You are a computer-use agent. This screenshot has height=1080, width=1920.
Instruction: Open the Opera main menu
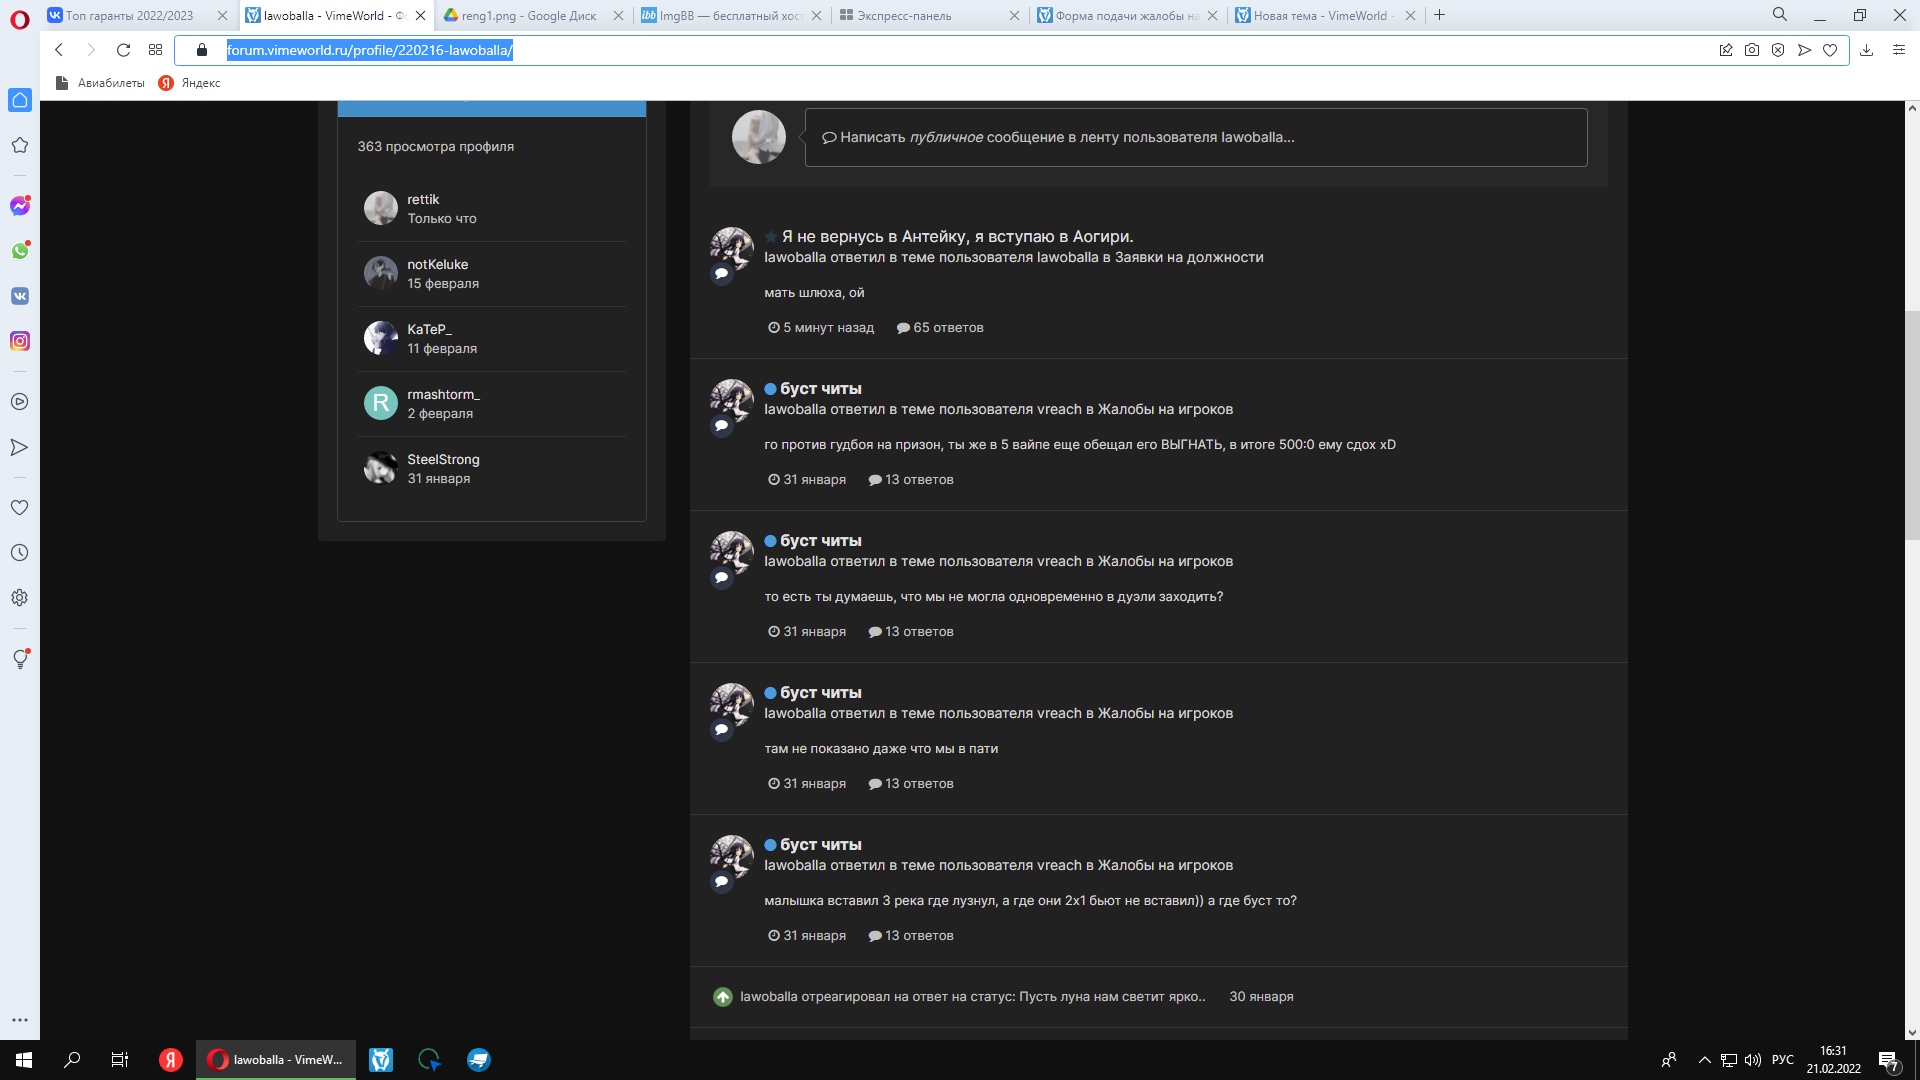click(20, 19)
